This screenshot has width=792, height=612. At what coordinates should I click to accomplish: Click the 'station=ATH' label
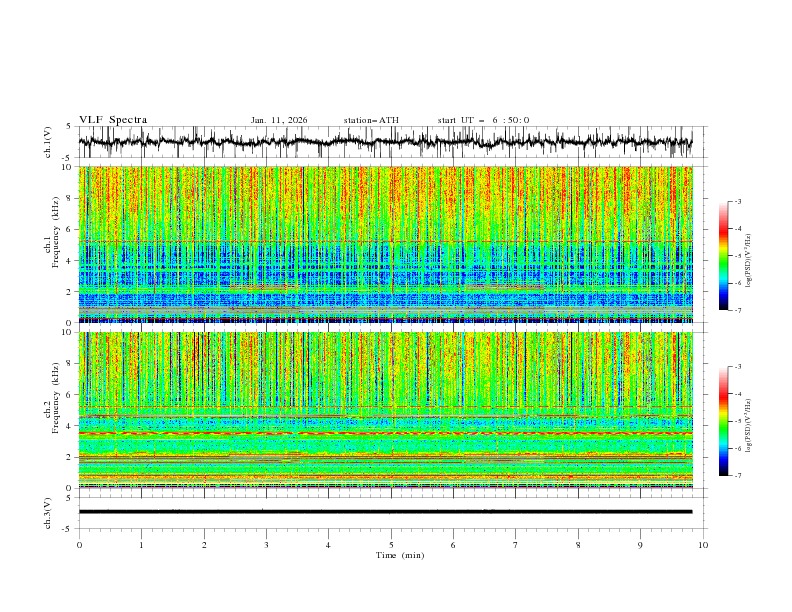(x=371, y=120)
